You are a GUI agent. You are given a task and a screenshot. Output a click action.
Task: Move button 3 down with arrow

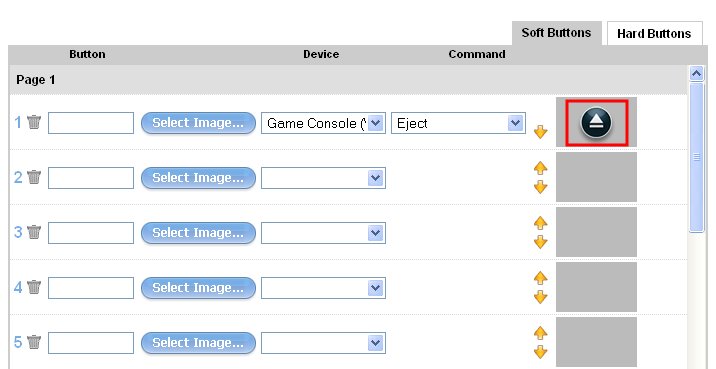[x=541, y=242]
